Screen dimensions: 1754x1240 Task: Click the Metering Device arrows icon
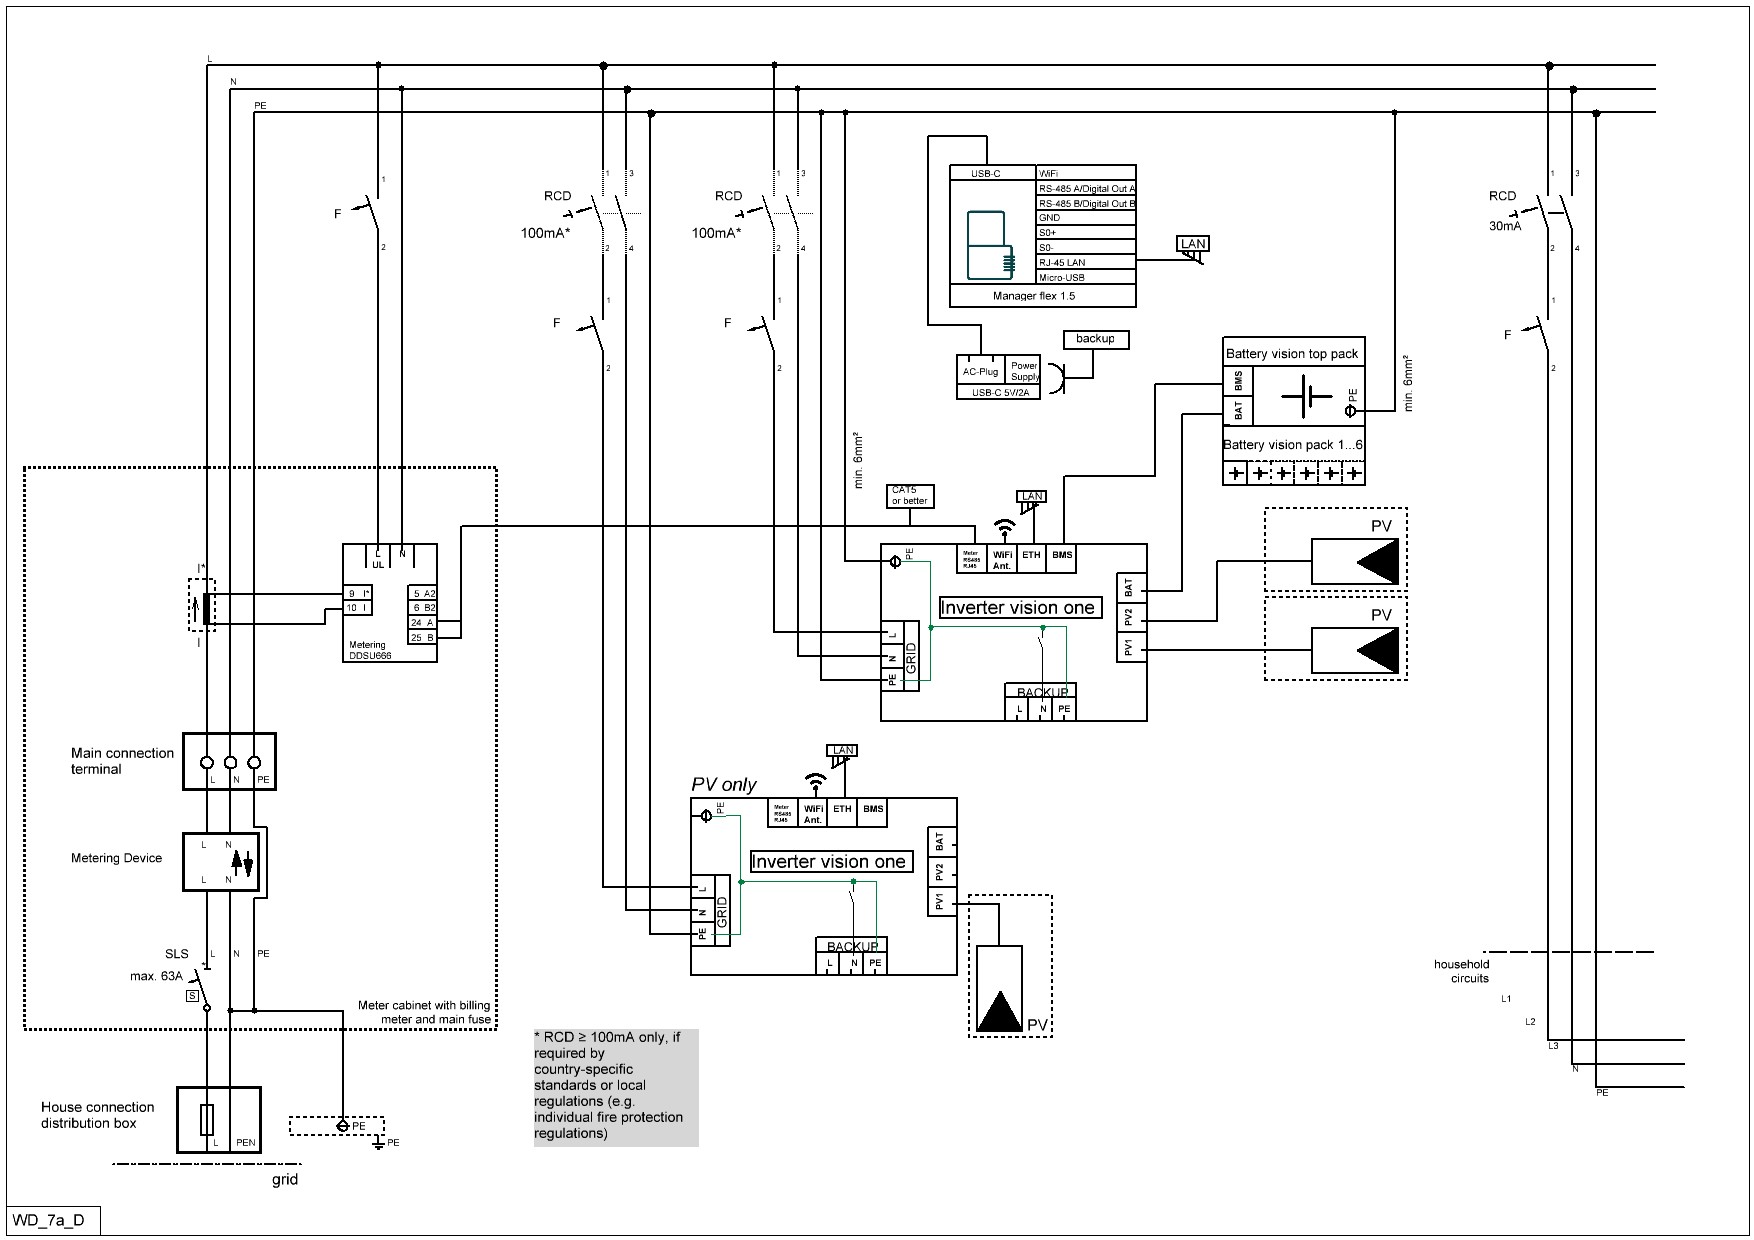pyautogui.click(x=241, y=862)
